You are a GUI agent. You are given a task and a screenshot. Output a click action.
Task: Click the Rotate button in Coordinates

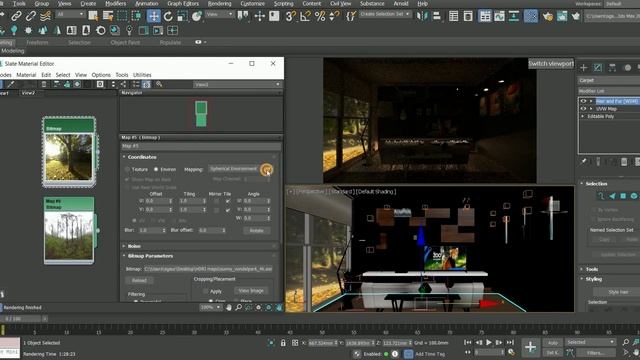[256, 231]
